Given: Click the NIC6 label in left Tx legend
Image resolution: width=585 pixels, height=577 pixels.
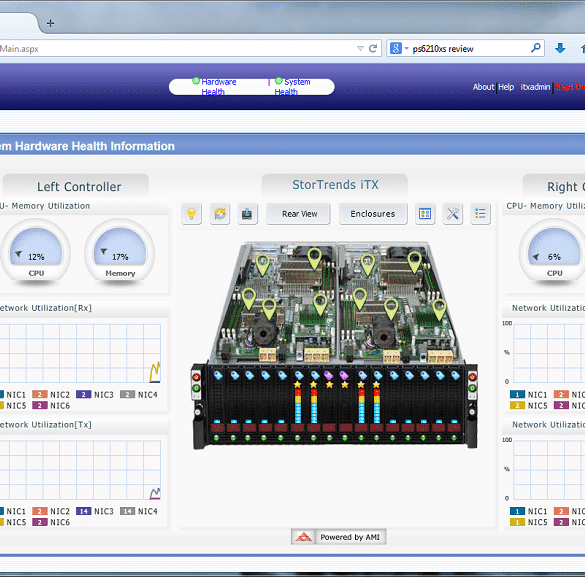Looking at the screenshot, I should coord(60,522).
